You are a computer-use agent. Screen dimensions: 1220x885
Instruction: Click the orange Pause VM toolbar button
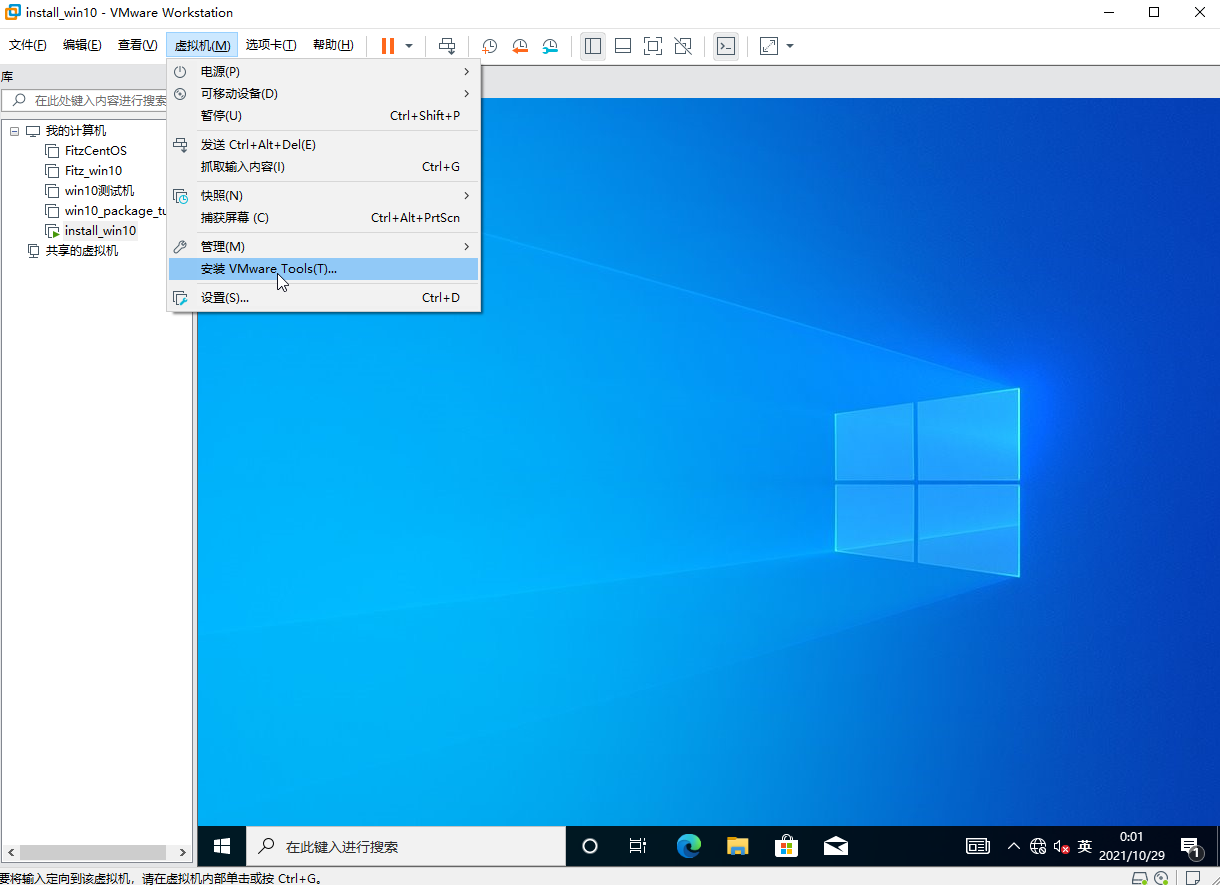387,46
